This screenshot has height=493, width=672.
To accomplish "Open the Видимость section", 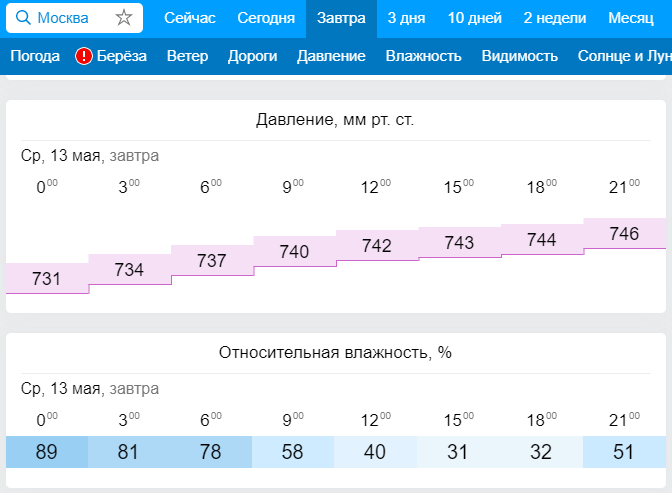I will pos(519,56).
